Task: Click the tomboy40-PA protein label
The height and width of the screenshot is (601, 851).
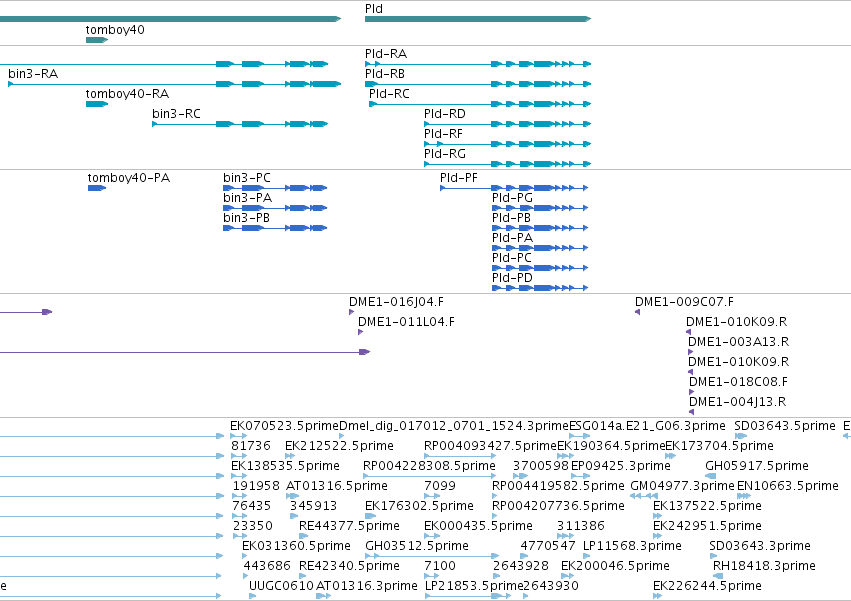Action: click(129, 178)
